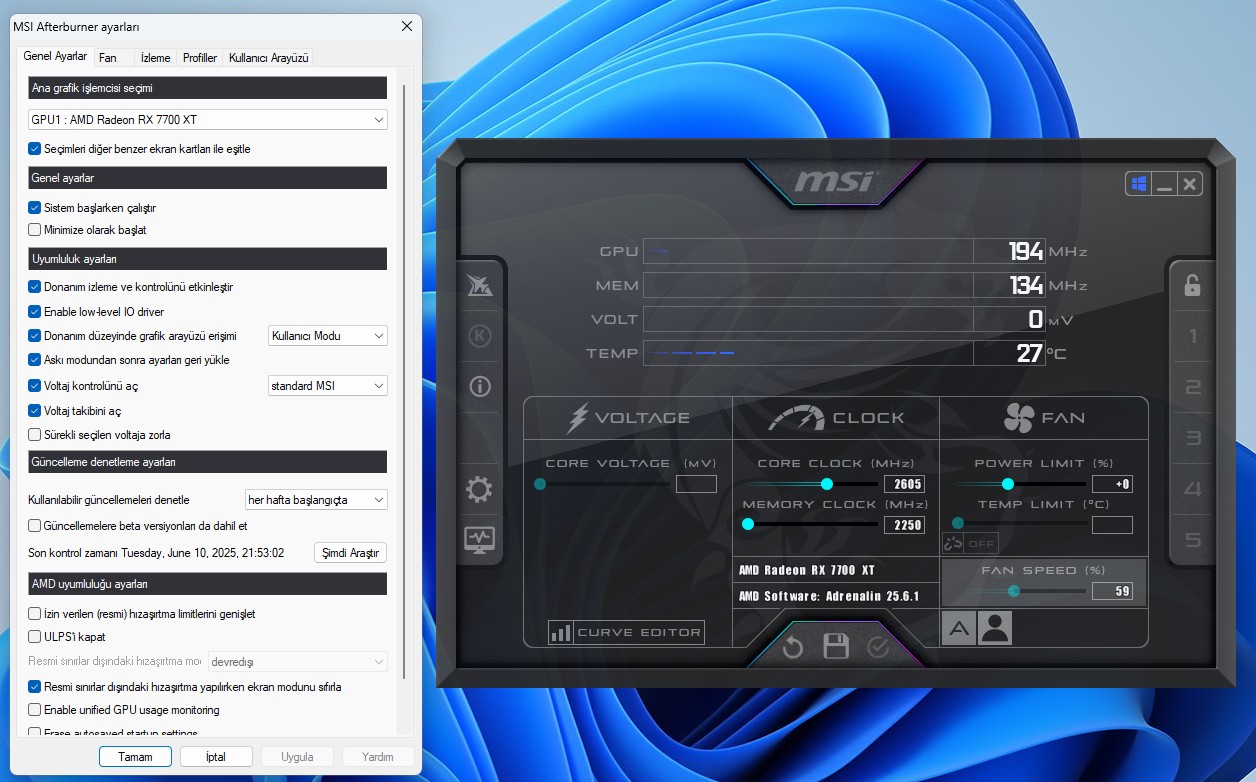Select profile slot 4
This screenshot has height=782, width=1256.
(1192, 489)
